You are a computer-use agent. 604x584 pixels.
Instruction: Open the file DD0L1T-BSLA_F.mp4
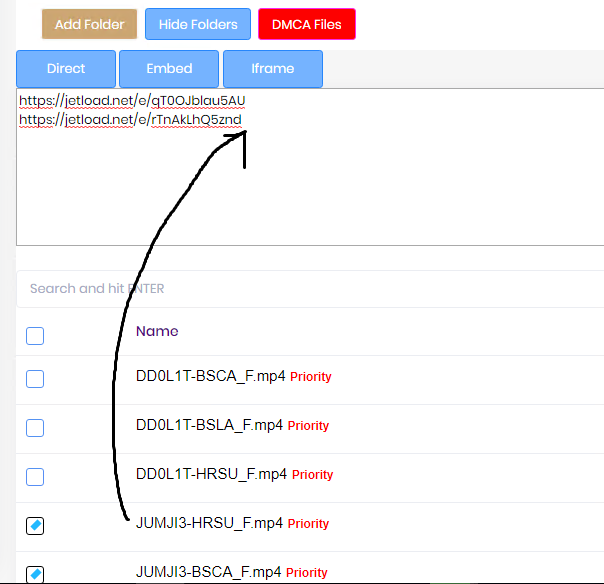209,426
